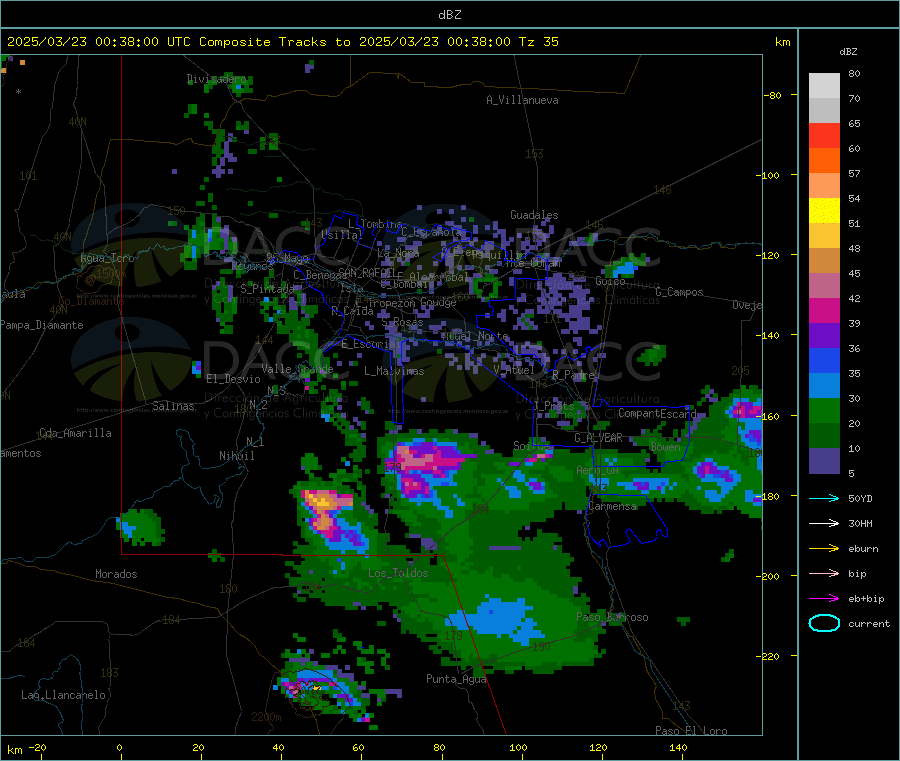The width and height of the screenshot is (900, 761).
Task: Pick the bright yellow 51–54 dBZ swatch
Action: click(824, 211)
